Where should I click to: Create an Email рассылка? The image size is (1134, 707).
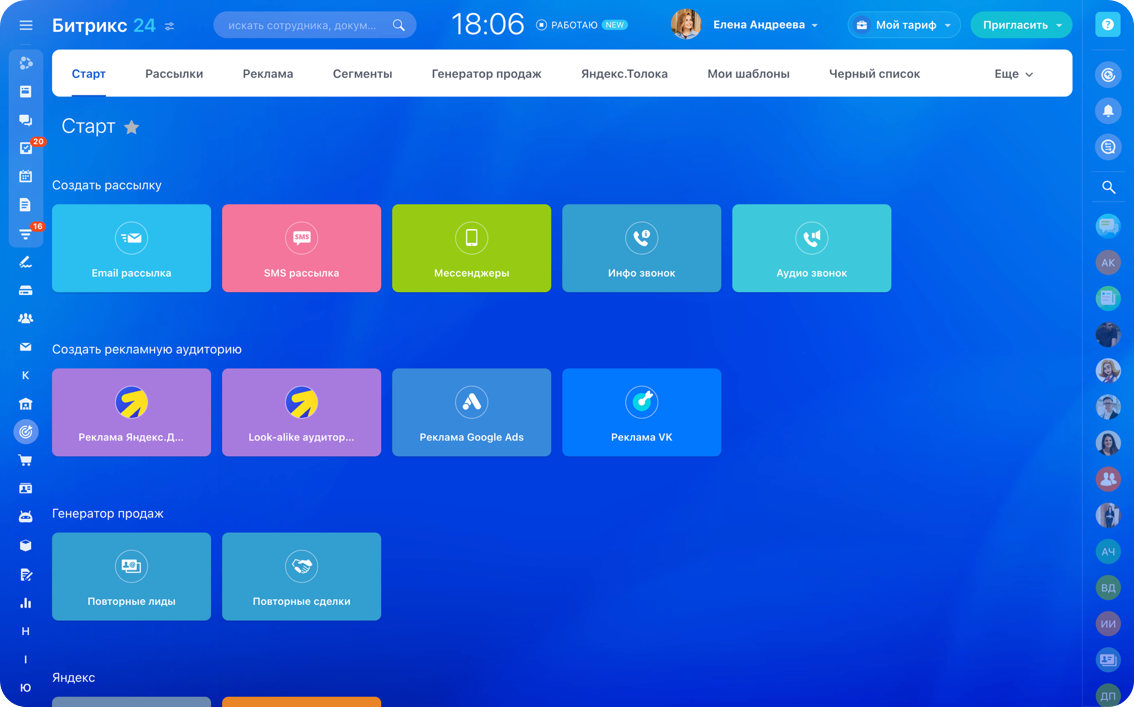132,248
